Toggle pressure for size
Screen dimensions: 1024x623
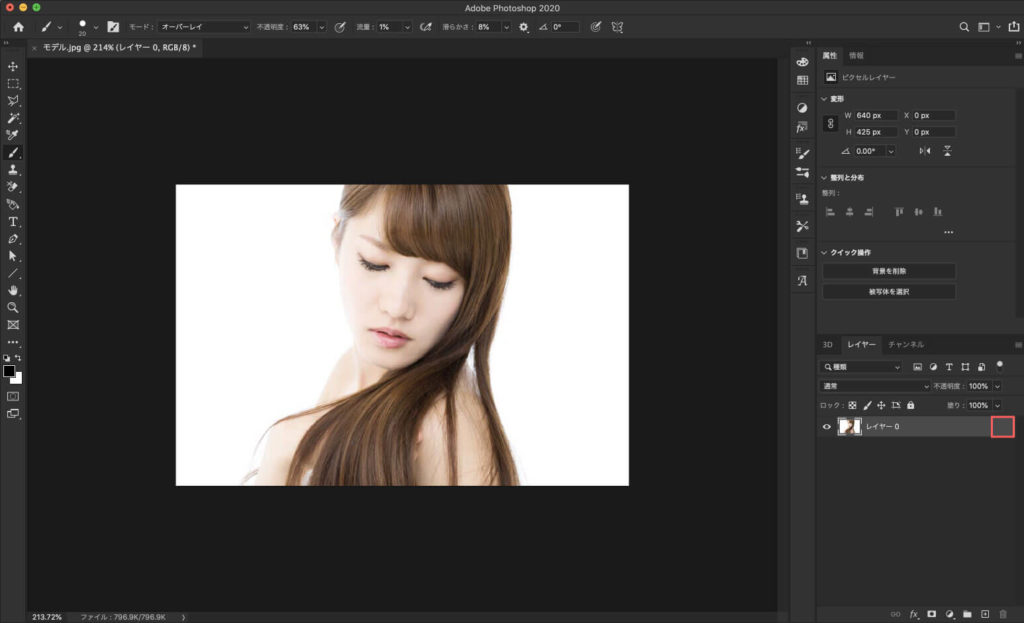[596, 27]
